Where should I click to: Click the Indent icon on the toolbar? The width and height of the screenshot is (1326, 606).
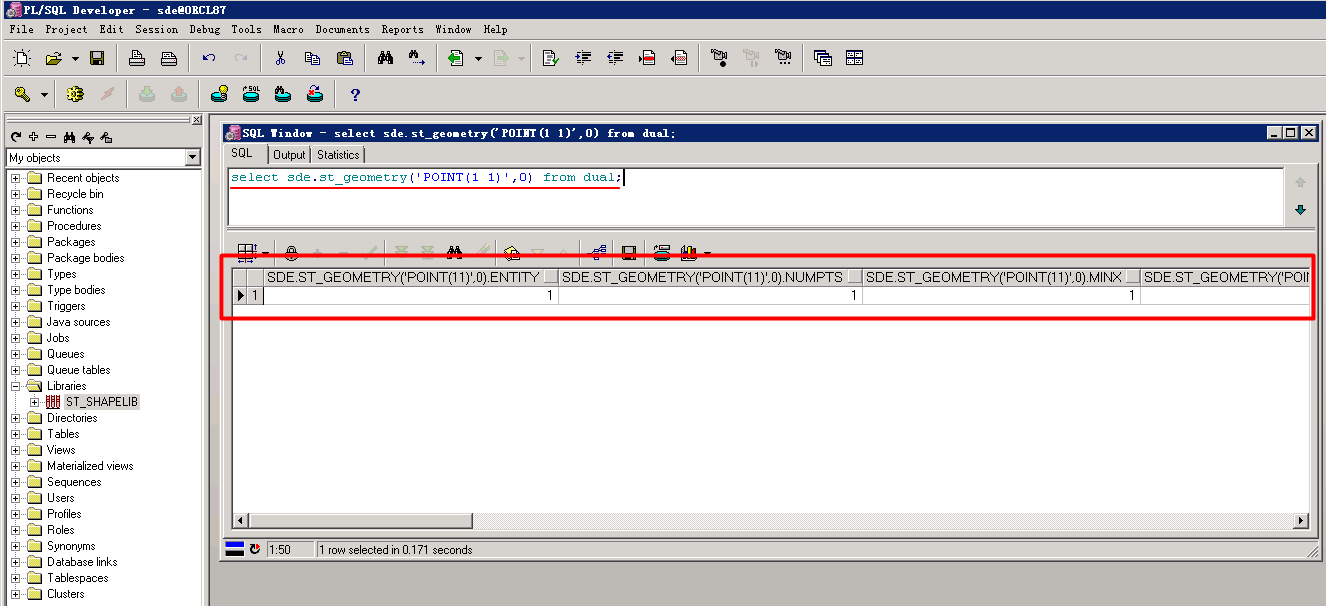pos(583,57)
